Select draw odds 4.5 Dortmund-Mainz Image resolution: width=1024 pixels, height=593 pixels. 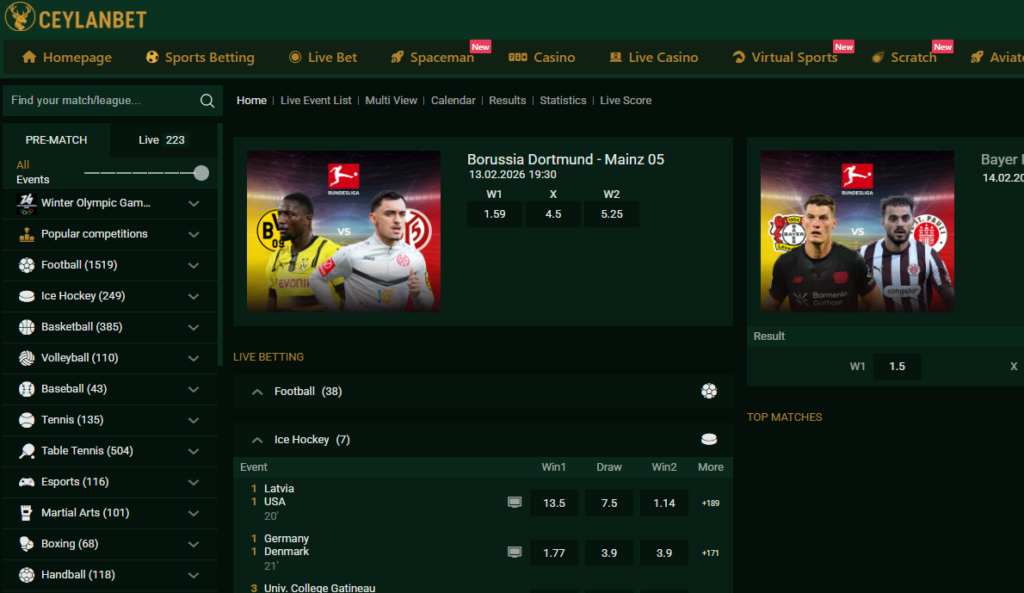[553, 214]
